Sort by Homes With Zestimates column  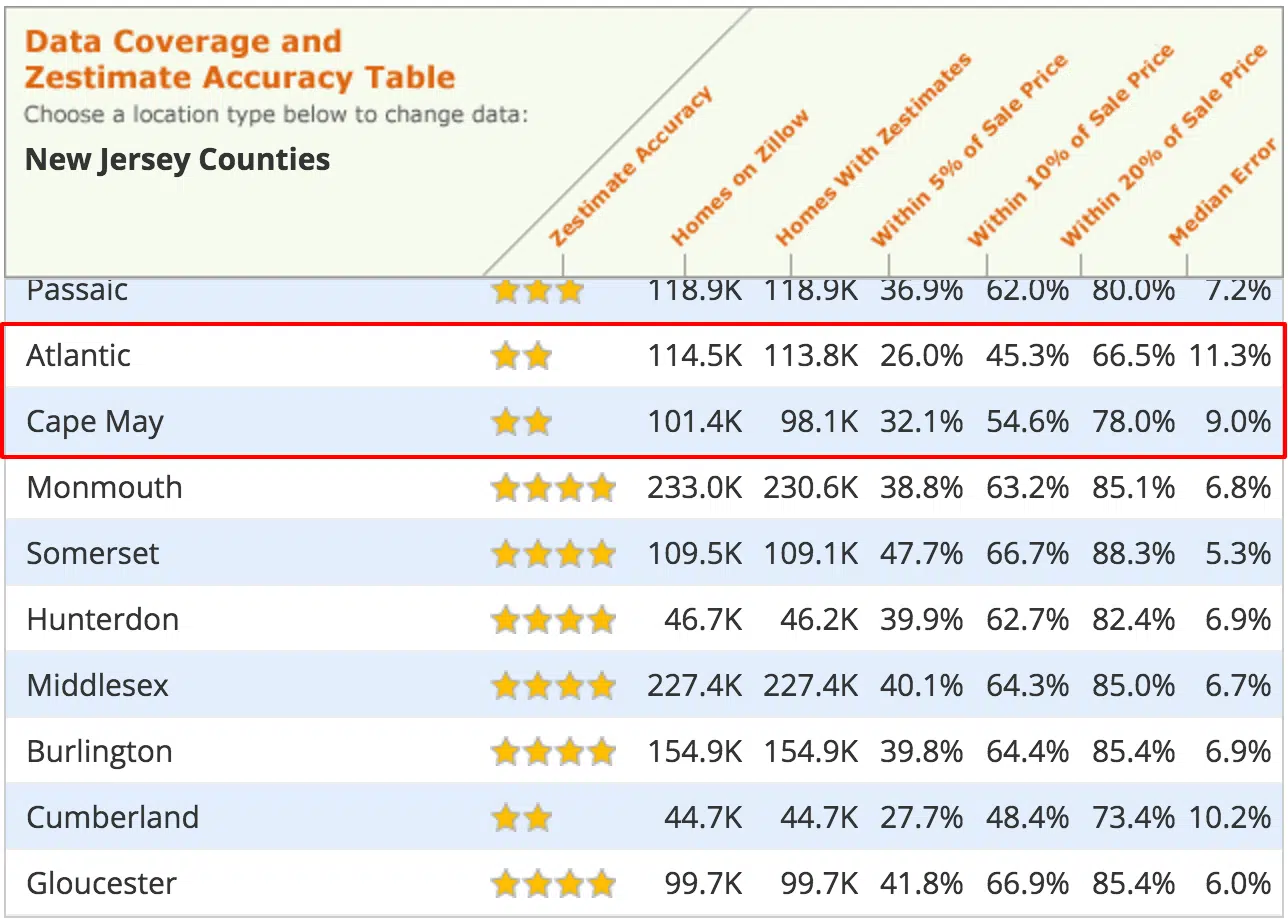873,150
